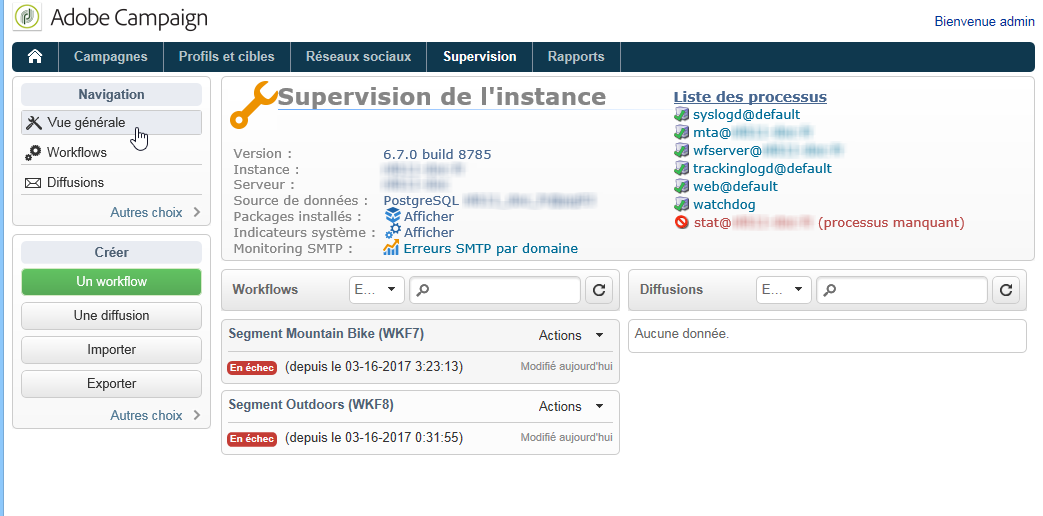The image size is (1043, 516).
Task: Open the Campagnes tab
Action: pyautogui.click(x=111, y=57)
